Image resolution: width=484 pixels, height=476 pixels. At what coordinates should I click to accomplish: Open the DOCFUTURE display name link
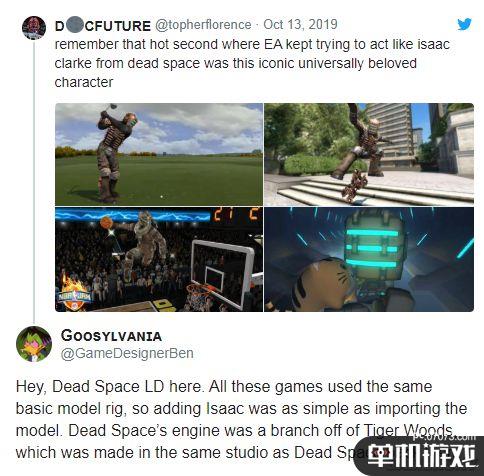(x=103, y=26)
